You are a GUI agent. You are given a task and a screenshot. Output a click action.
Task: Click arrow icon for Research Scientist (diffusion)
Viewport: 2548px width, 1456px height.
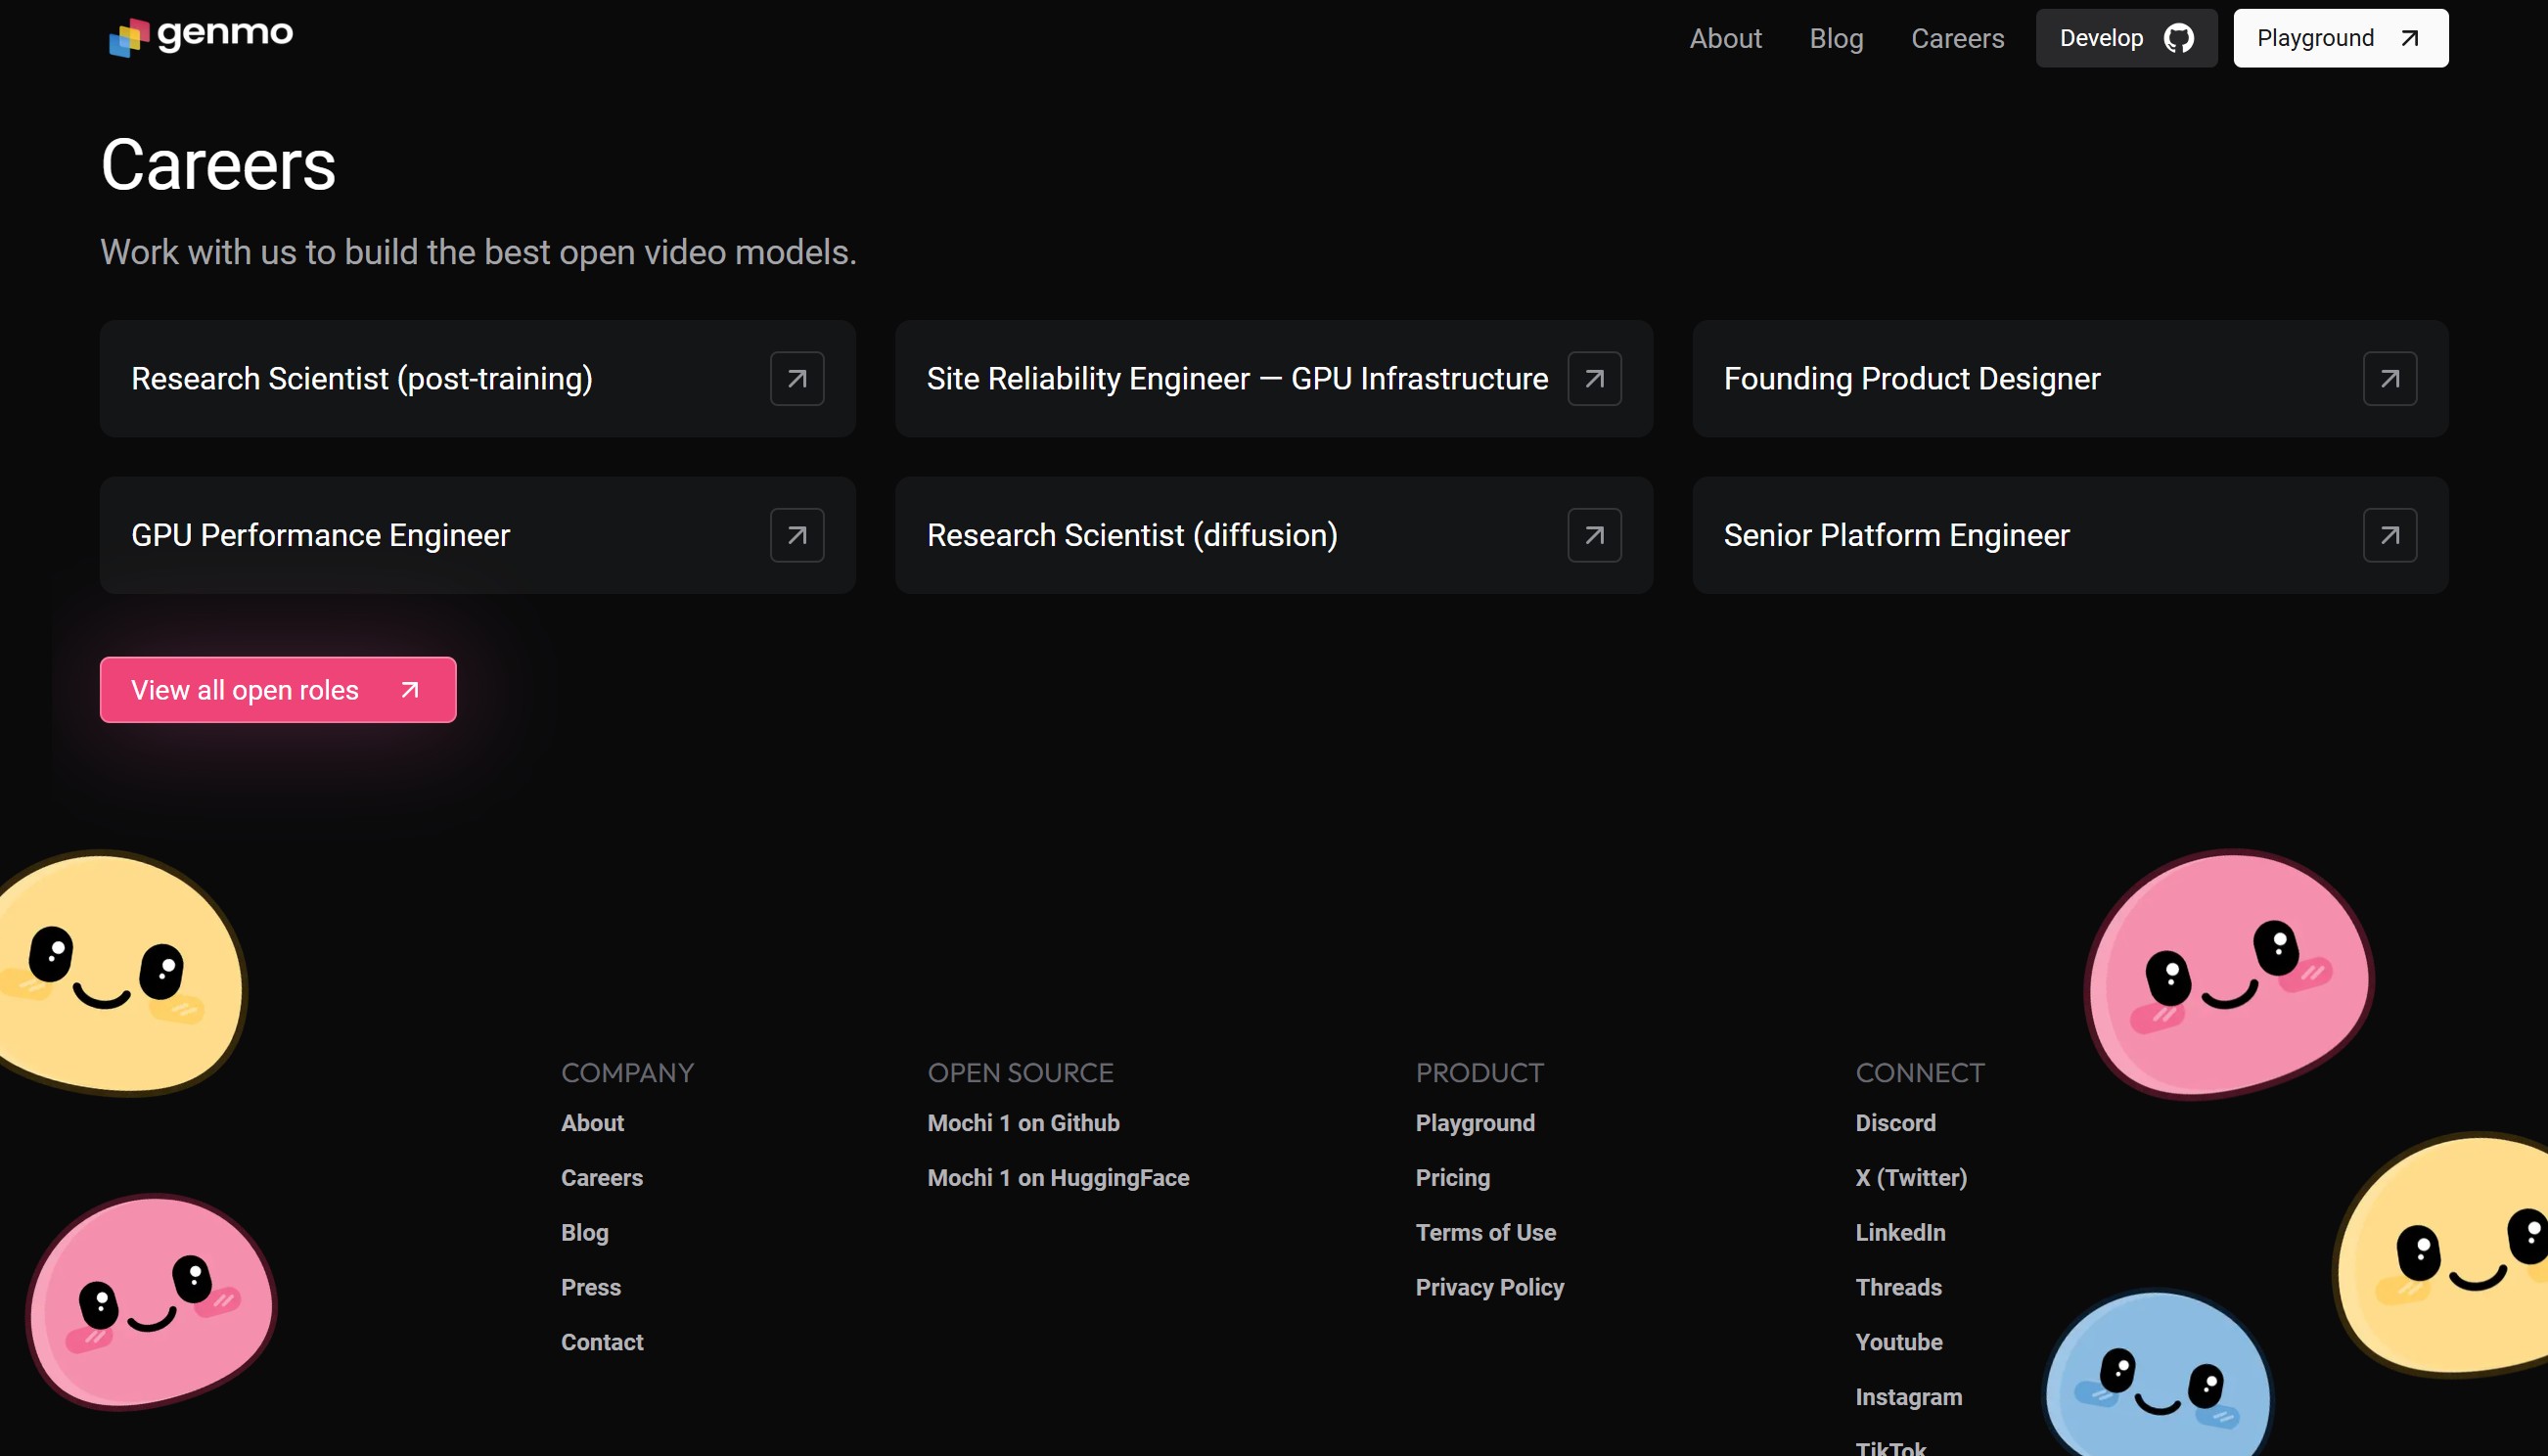tap(1594, 535)
